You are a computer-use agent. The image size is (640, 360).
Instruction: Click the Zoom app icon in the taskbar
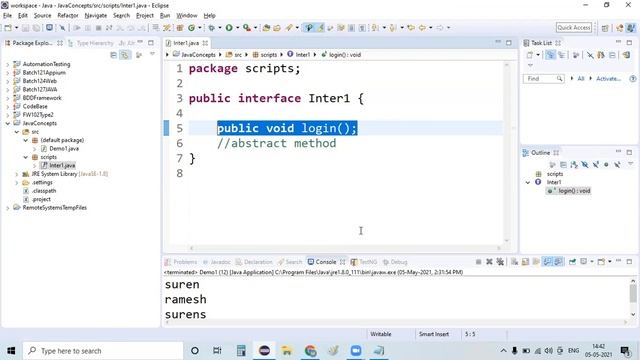click(356, 351)
